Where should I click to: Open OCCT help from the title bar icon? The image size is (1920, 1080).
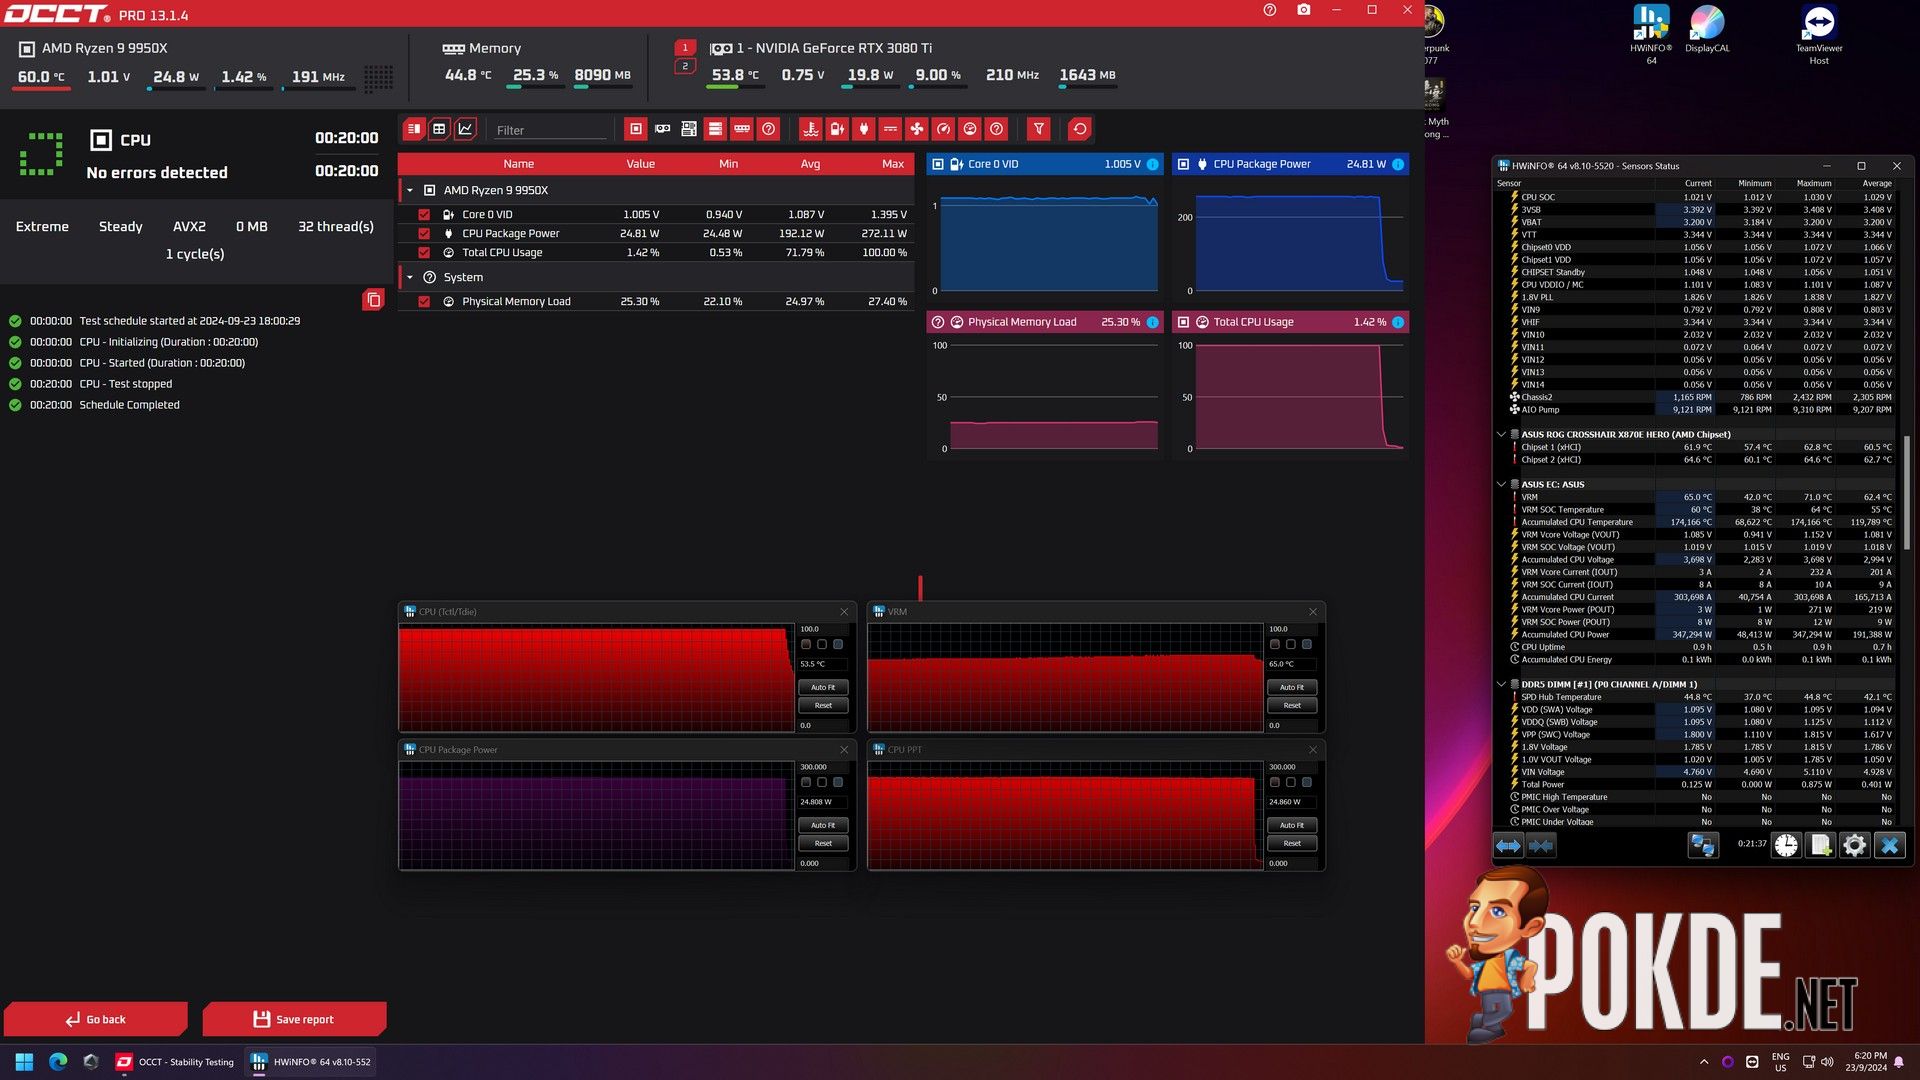coord(1270,10)
